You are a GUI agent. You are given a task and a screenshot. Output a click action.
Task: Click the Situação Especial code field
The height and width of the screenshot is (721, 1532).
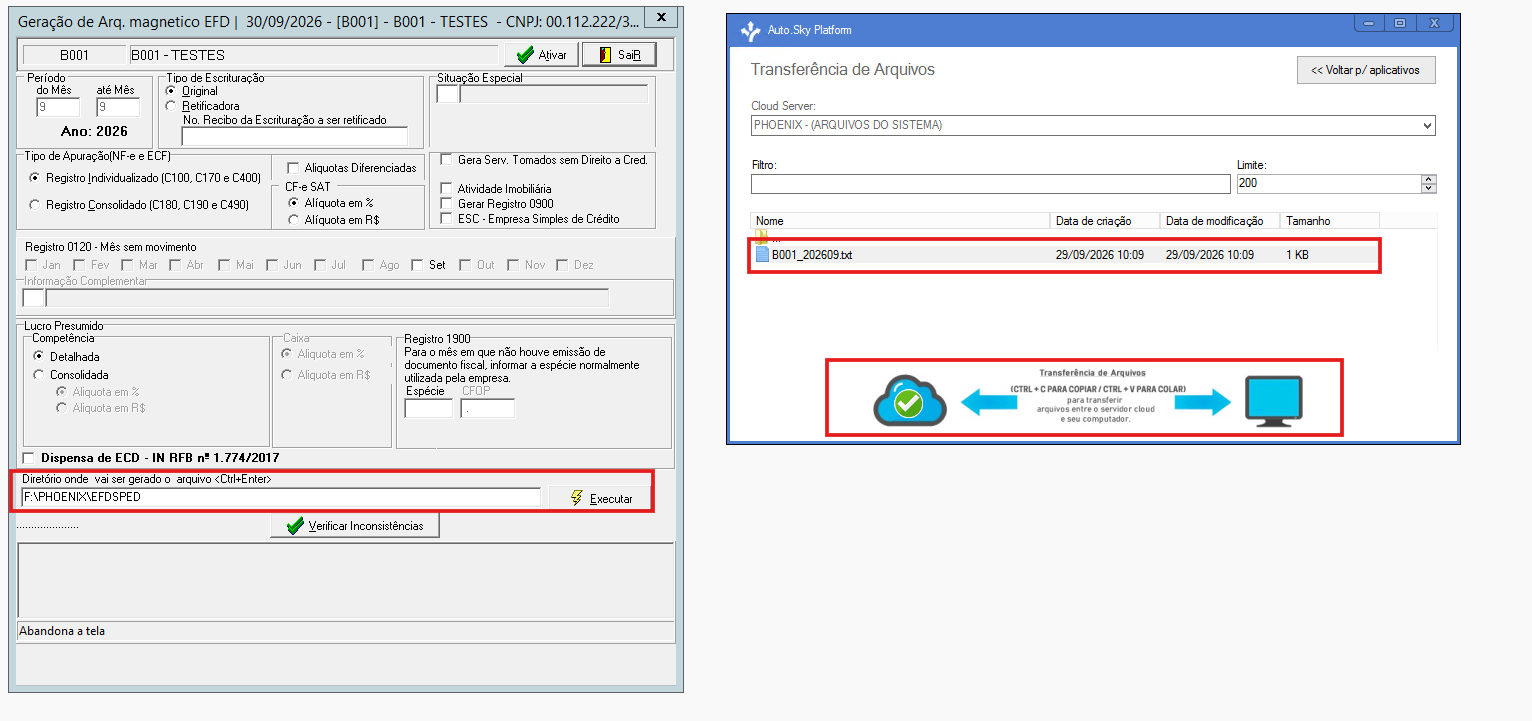447,94
